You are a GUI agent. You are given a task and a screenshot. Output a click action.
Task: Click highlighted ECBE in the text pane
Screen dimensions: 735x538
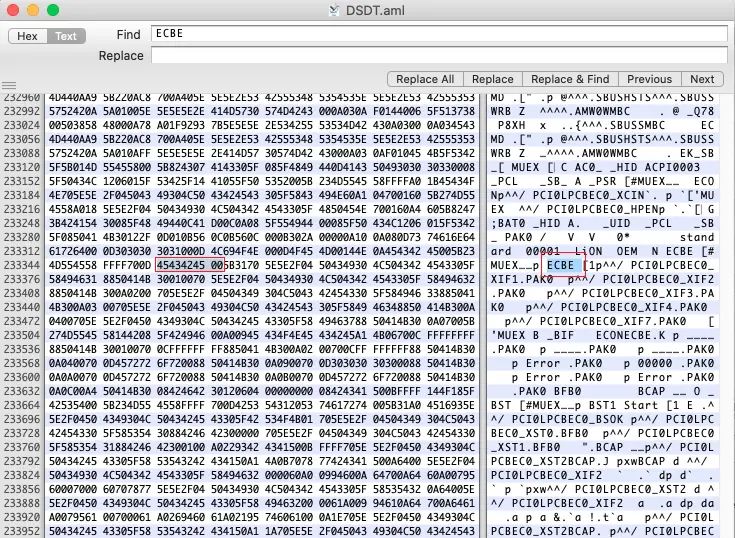pyautogui.click(x=561, y=265)
